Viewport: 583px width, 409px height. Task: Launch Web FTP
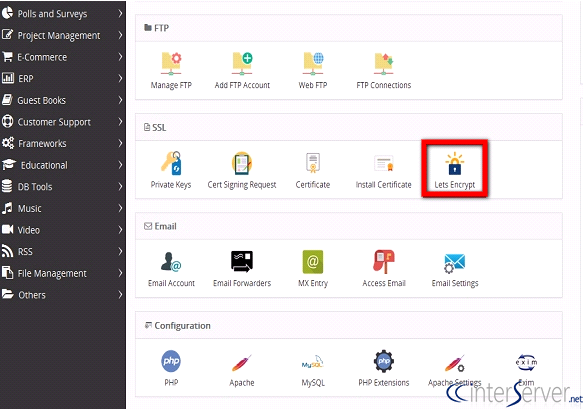coord(313,64)
